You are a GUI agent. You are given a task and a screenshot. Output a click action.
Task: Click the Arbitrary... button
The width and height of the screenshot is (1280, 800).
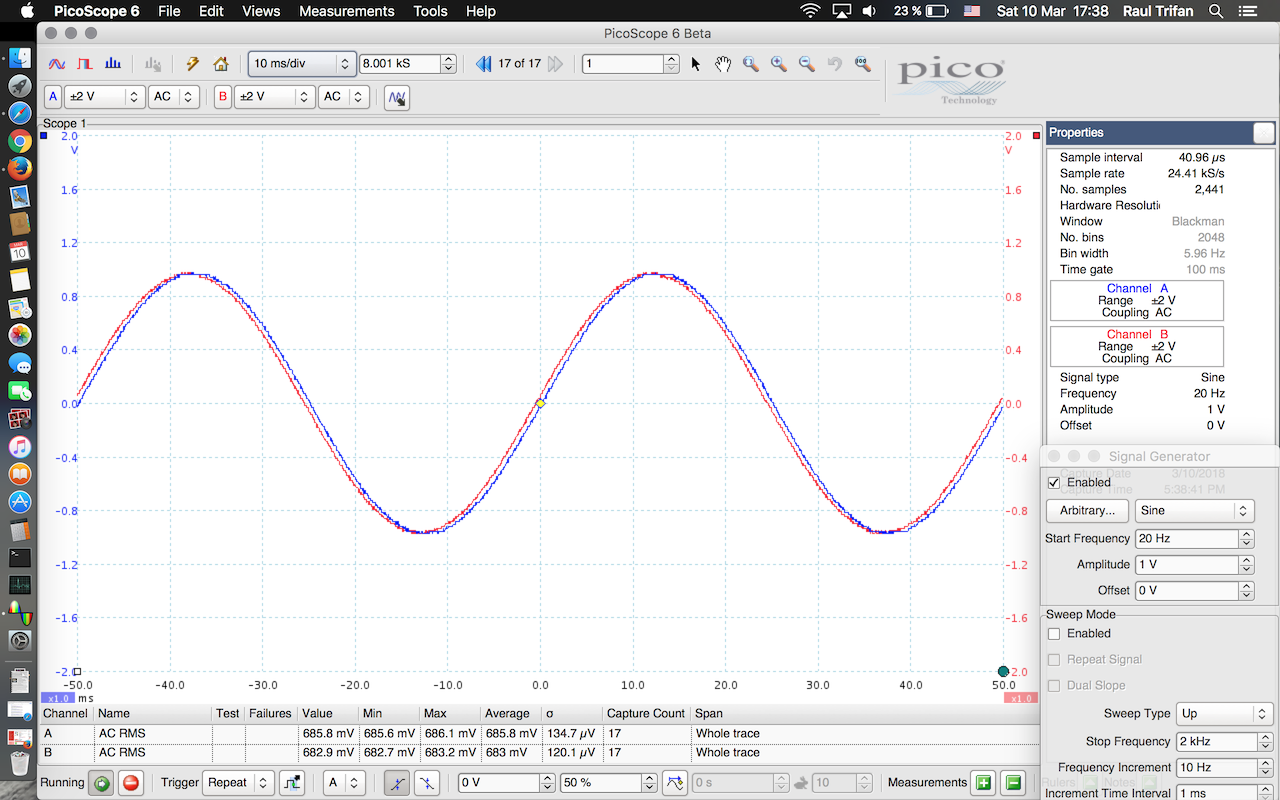pyautogui.click(x=1087, y=510)
